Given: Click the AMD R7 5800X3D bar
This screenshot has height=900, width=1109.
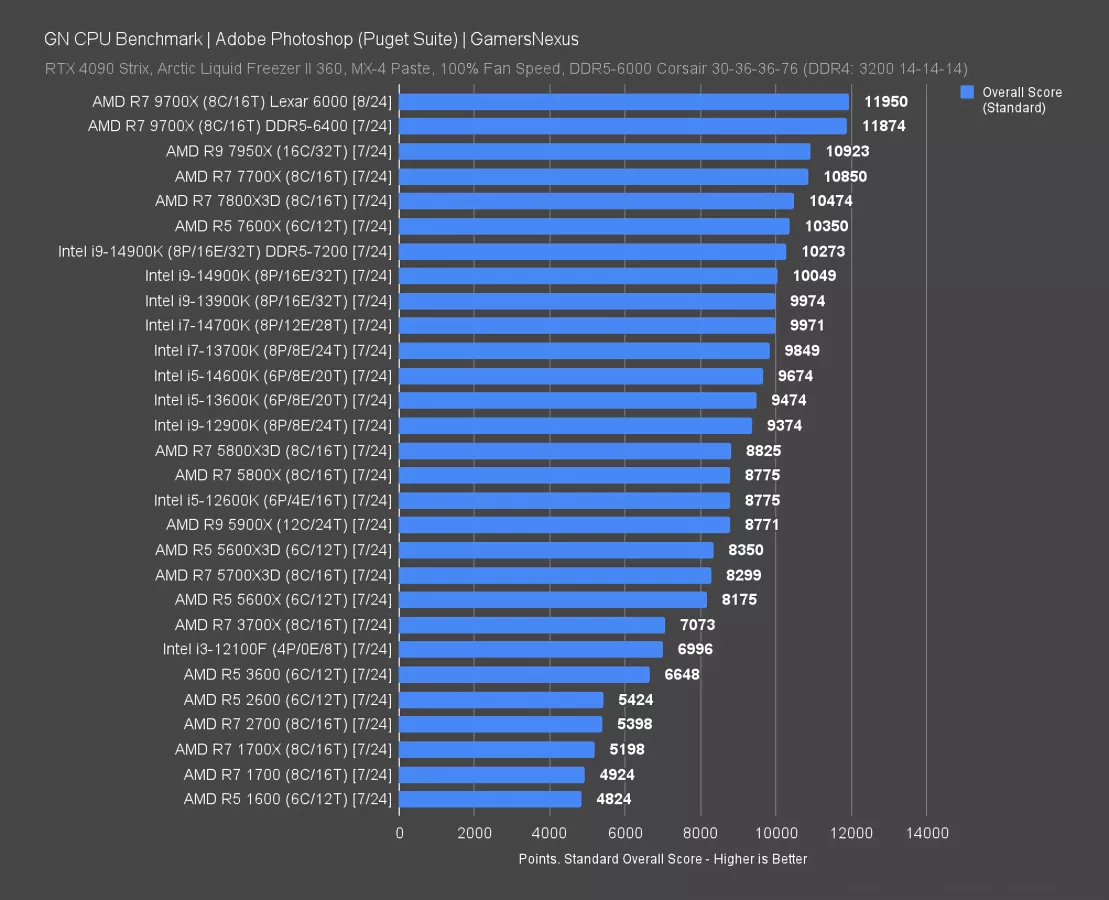Looking at the screenshot, I should click(x=565, y=451).
